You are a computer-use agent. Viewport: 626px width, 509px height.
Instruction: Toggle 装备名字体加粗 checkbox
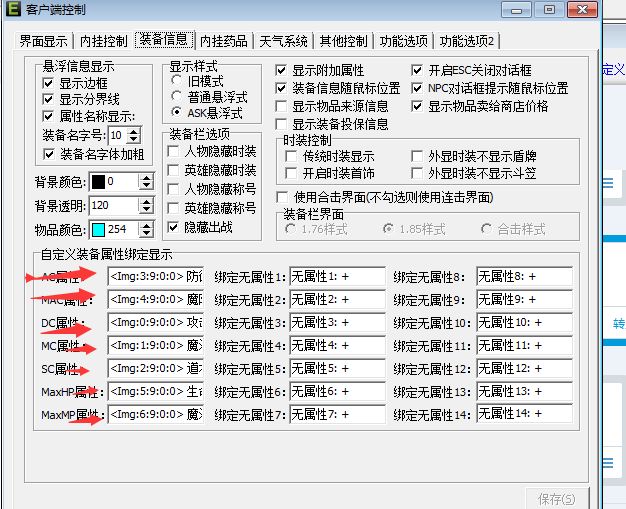pos(49,154)
